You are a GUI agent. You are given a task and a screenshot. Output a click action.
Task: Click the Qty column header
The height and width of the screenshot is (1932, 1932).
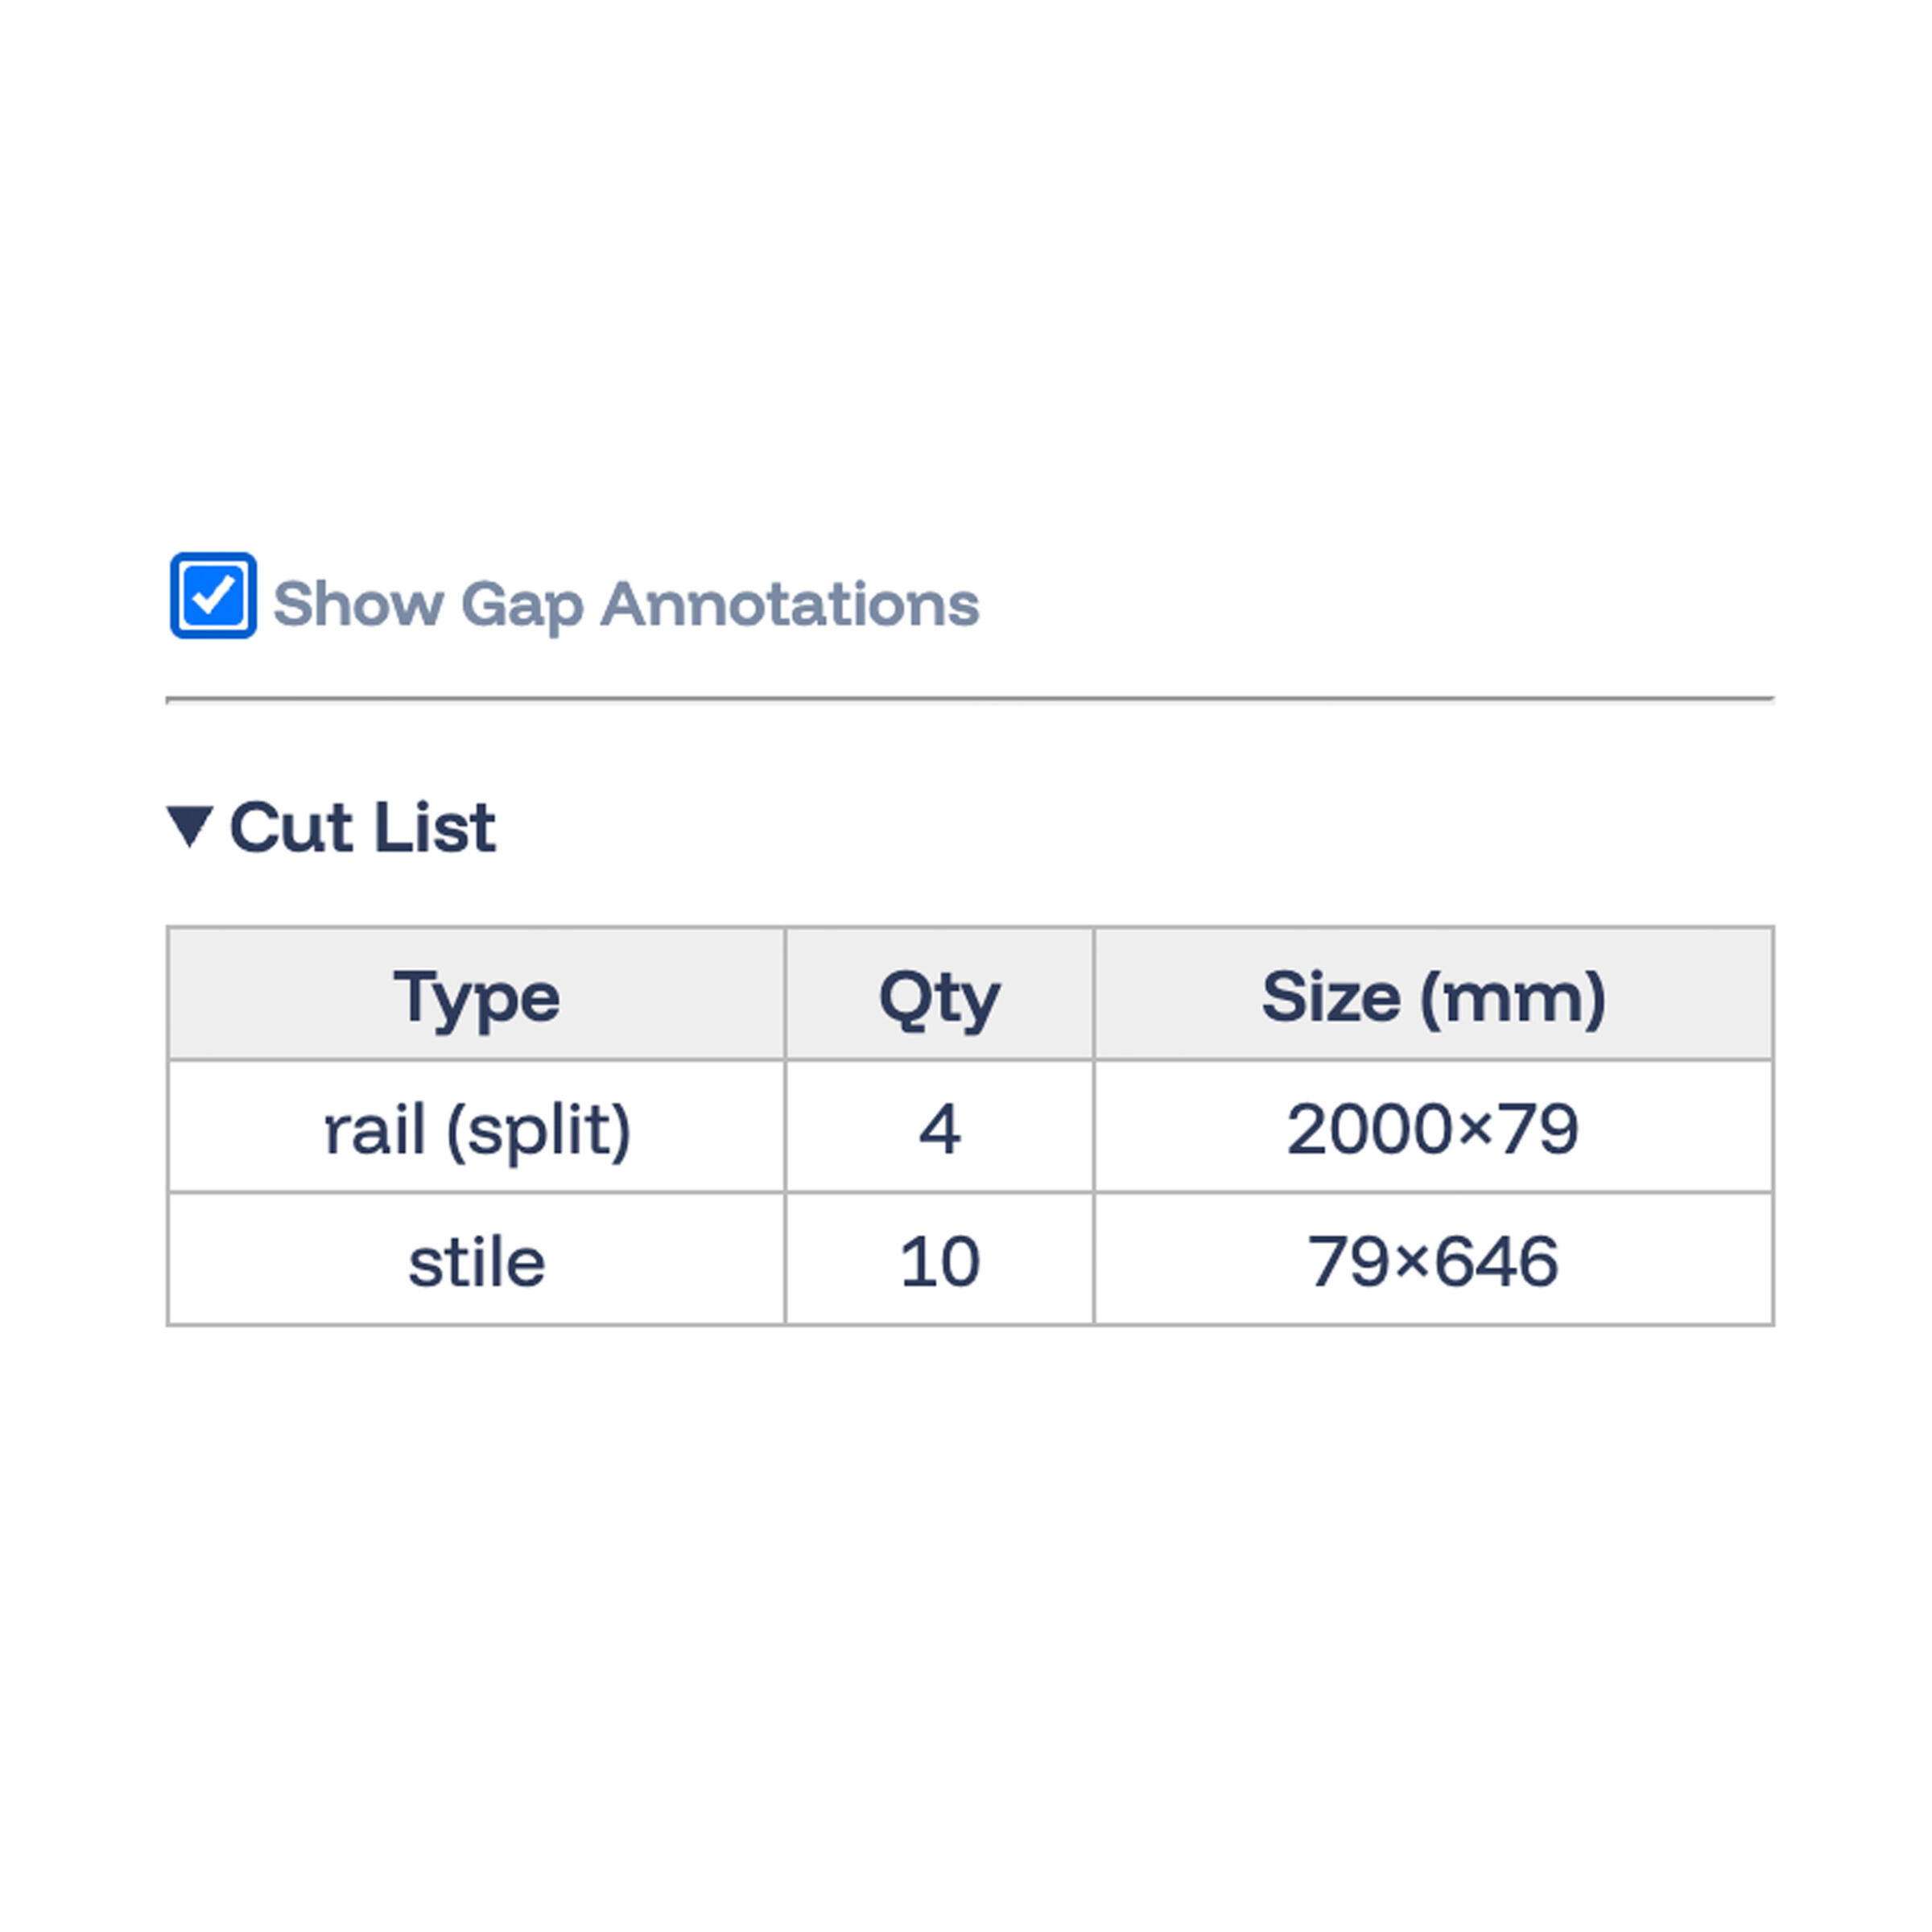pyautogui.click(x=939, y=996)
